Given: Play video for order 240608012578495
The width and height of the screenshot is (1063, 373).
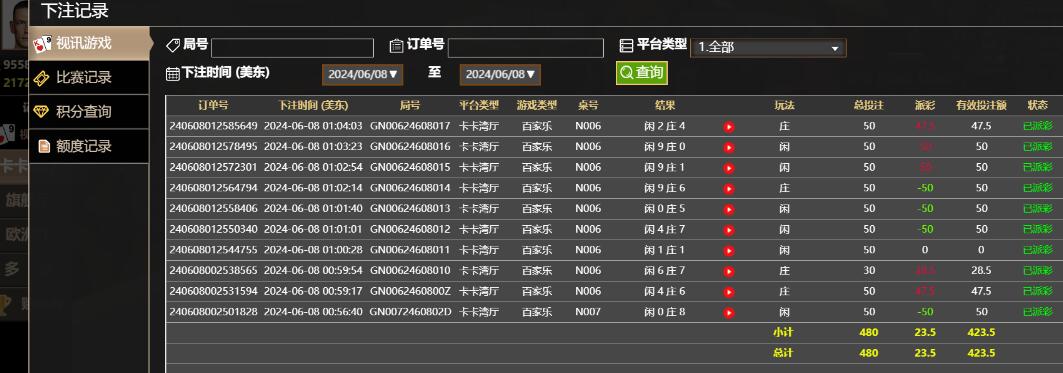Looking at the screenshot, I should tap(729, 147).
